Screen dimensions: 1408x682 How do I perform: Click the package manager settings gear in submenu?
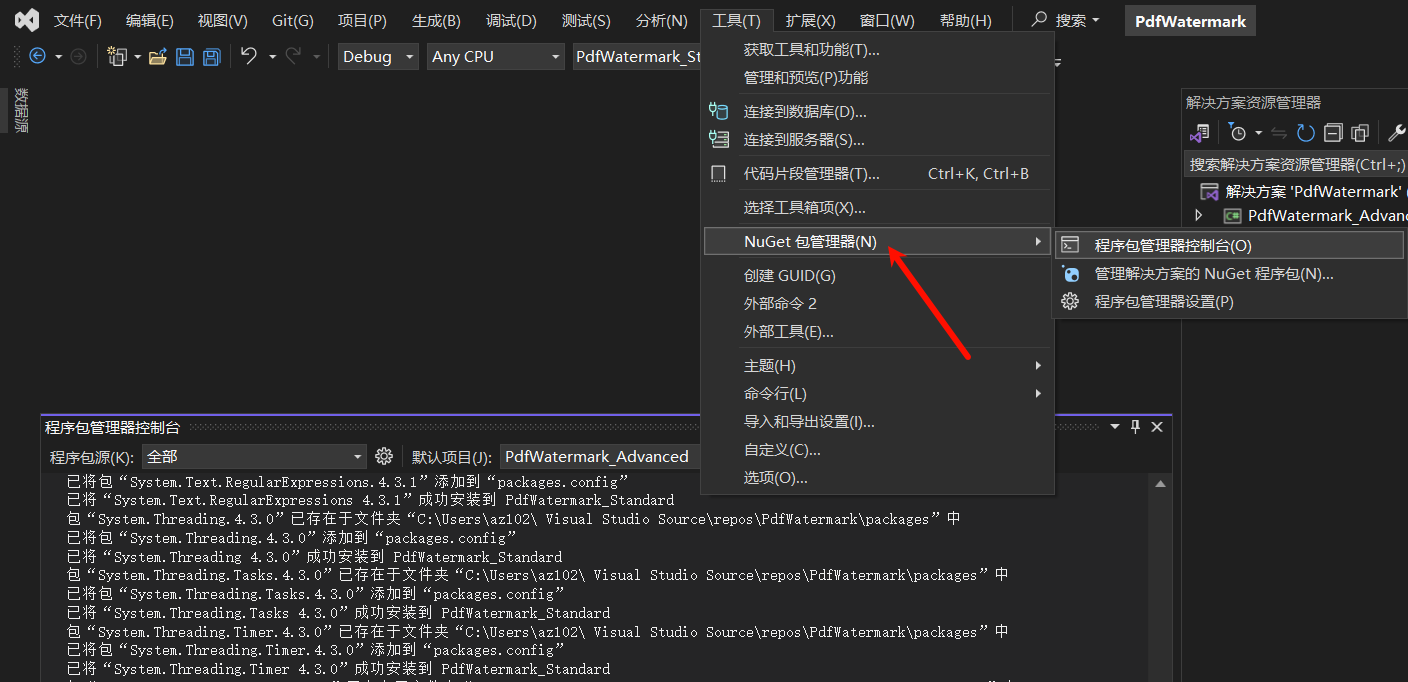point(1070,301)
